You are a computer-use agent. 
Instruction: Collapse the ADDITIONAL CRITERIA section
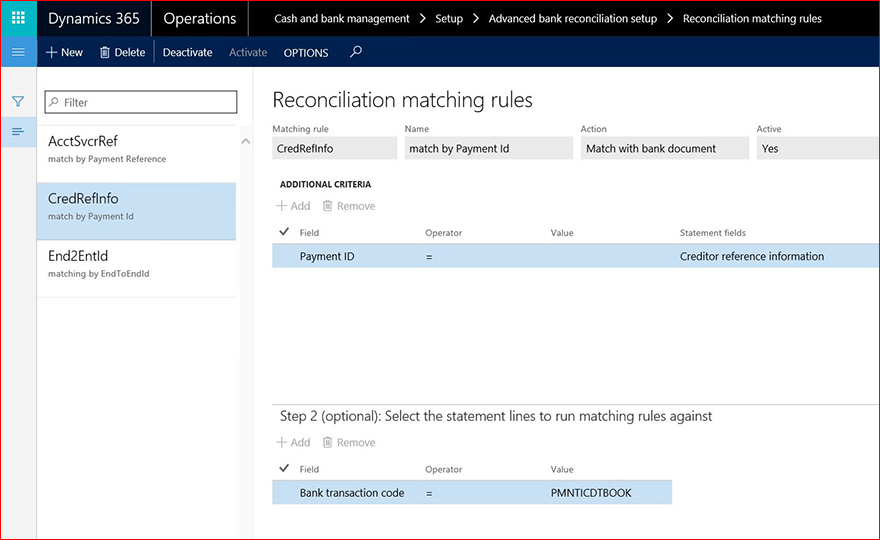pos(326,184)
